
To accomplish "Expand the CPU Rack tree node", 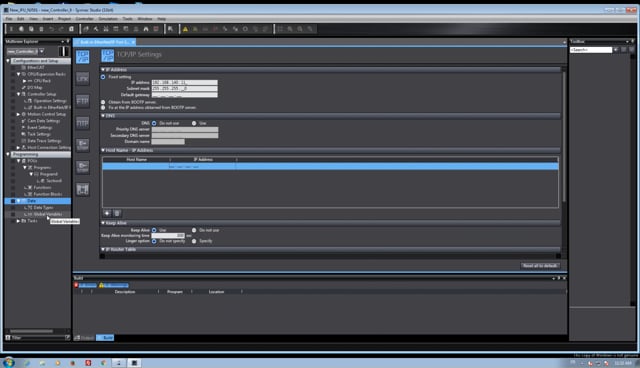I will tap(24, 81).
